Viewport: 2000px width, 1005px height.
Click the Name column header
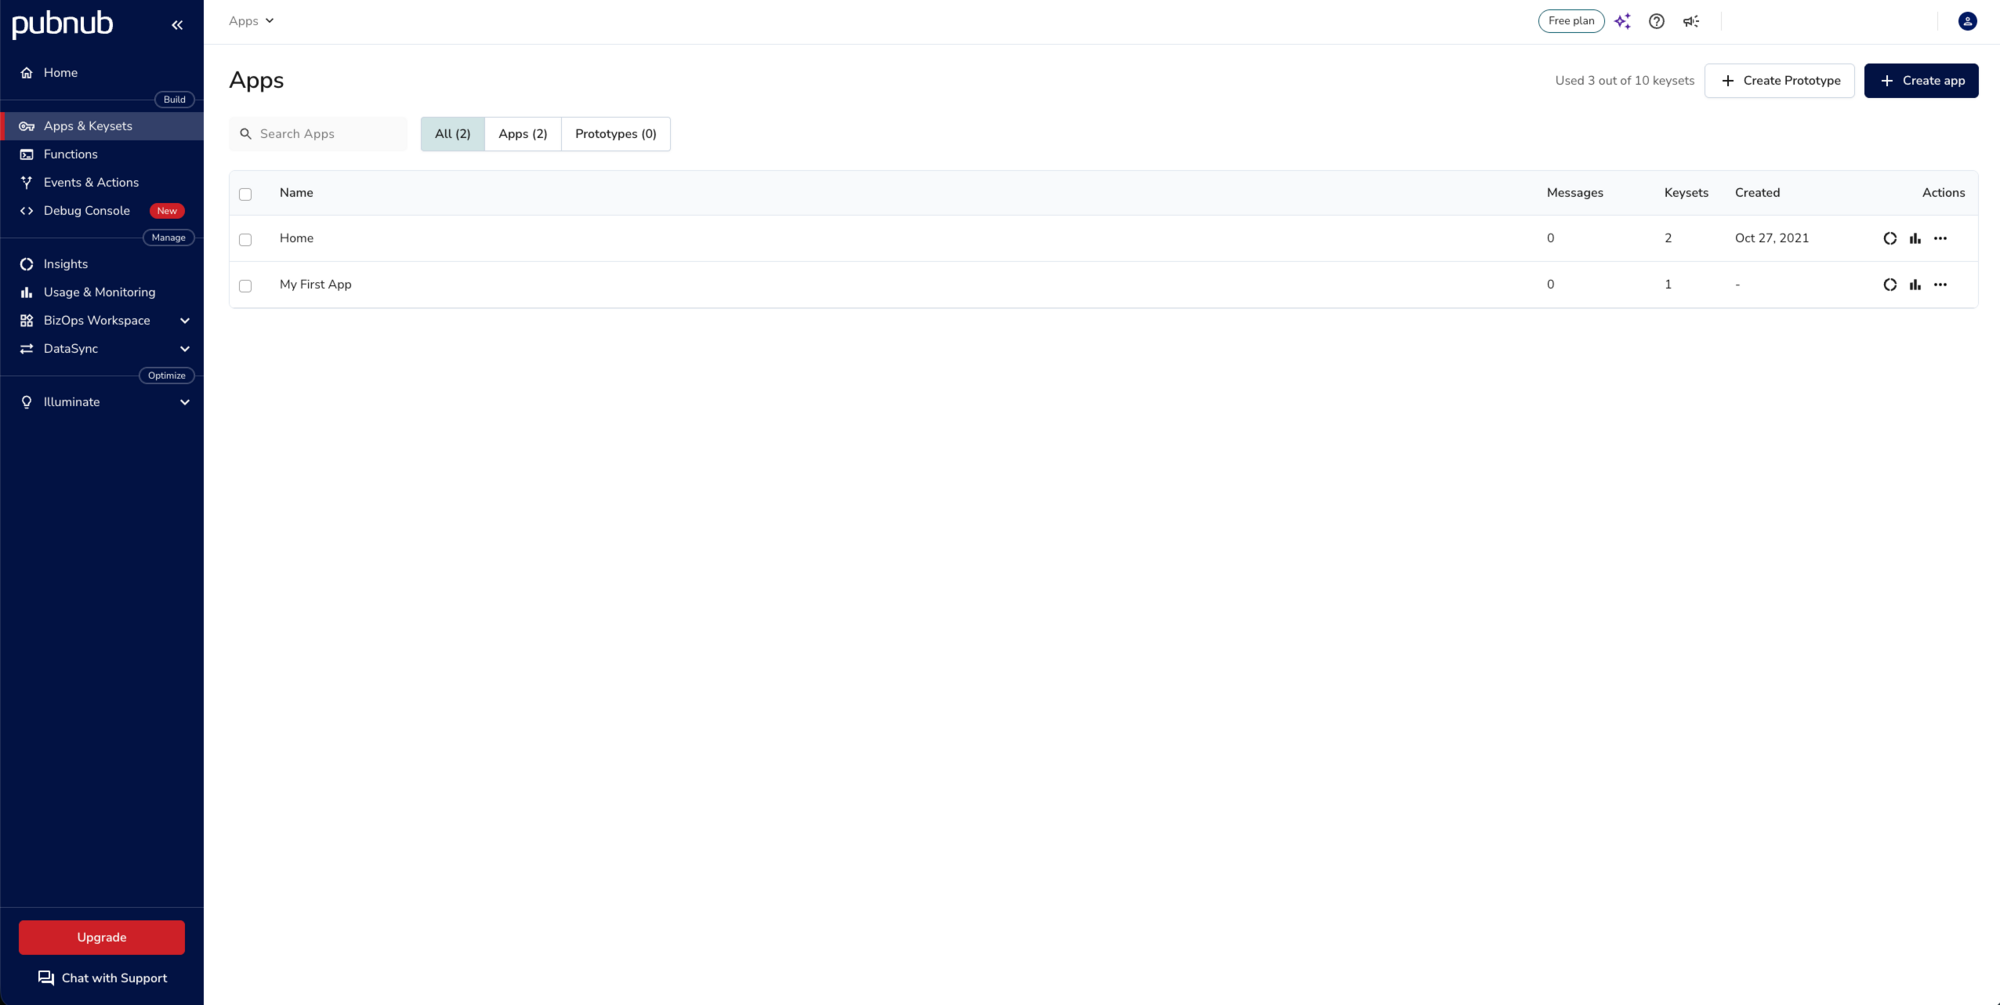pyautogui.click(x=297, y=193)
